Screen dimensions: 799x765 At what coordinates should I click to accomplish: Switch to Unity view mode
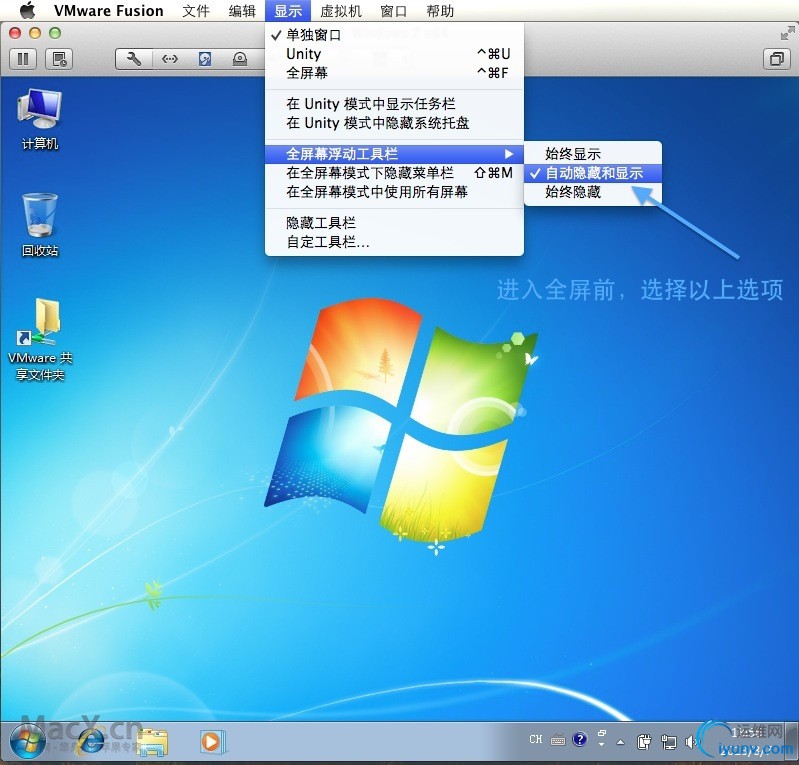[x=394, y=54]
